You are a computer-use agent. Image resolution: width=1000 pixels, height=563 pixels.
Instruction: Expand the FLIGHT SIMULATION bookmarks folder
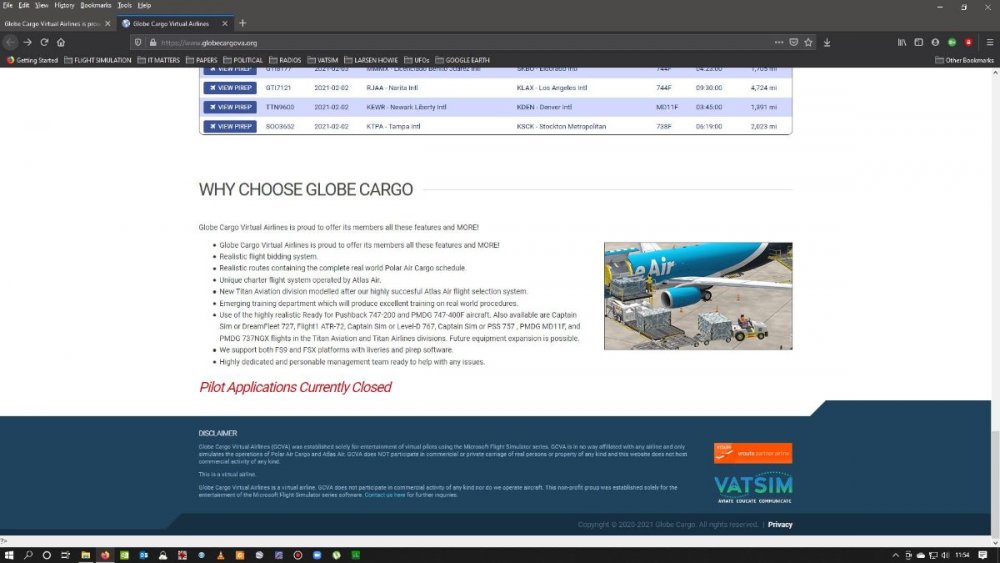click(x=98, y=60)
